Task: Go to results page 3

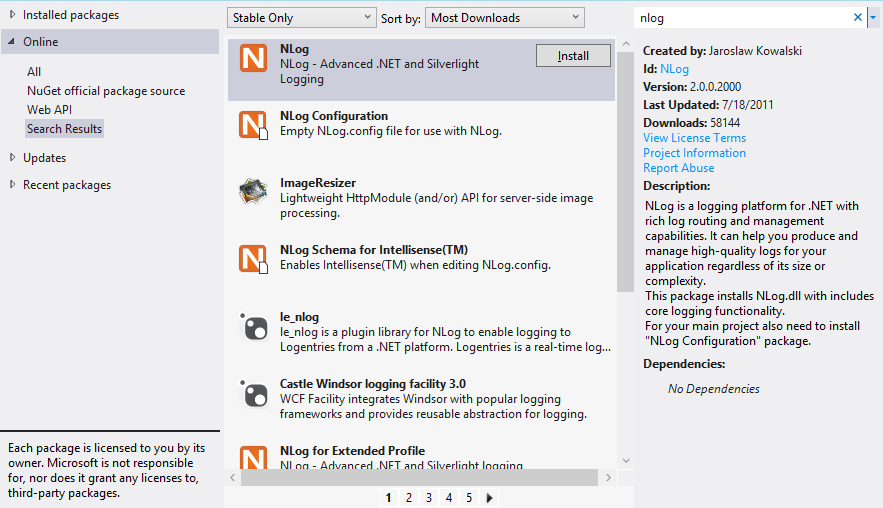Action: click(429, 498)
